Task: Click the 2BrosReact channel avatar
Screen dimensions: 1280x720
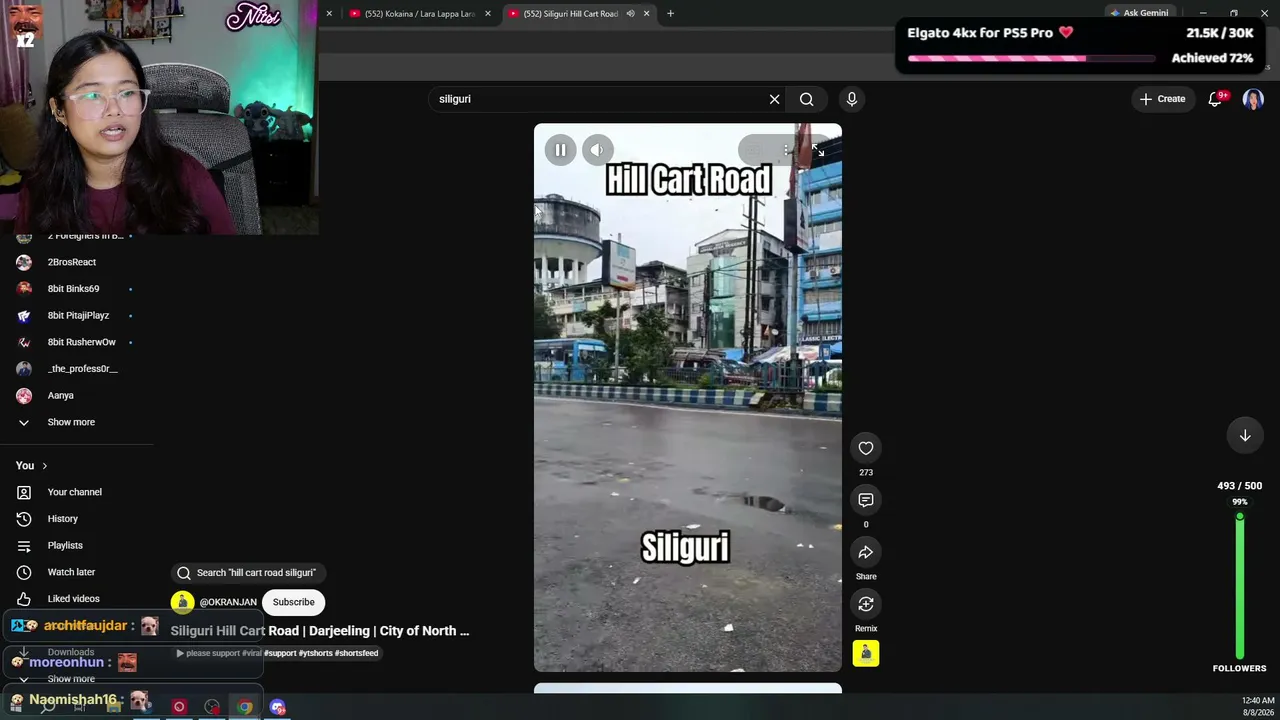Action: click(x=24, y=262)
